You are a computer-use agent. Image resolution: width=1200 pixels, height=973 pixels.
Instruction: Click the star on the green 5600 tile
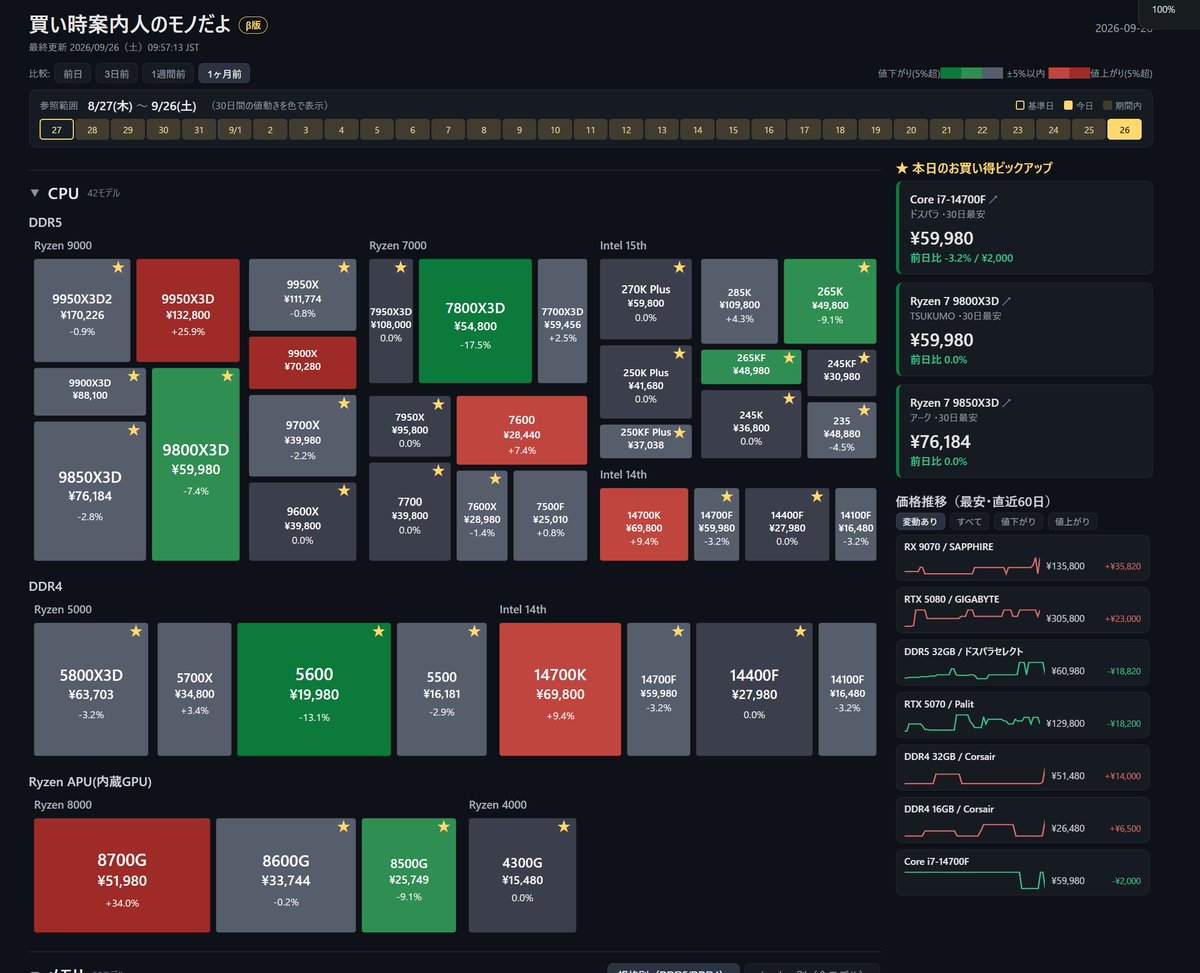[378, 632]
